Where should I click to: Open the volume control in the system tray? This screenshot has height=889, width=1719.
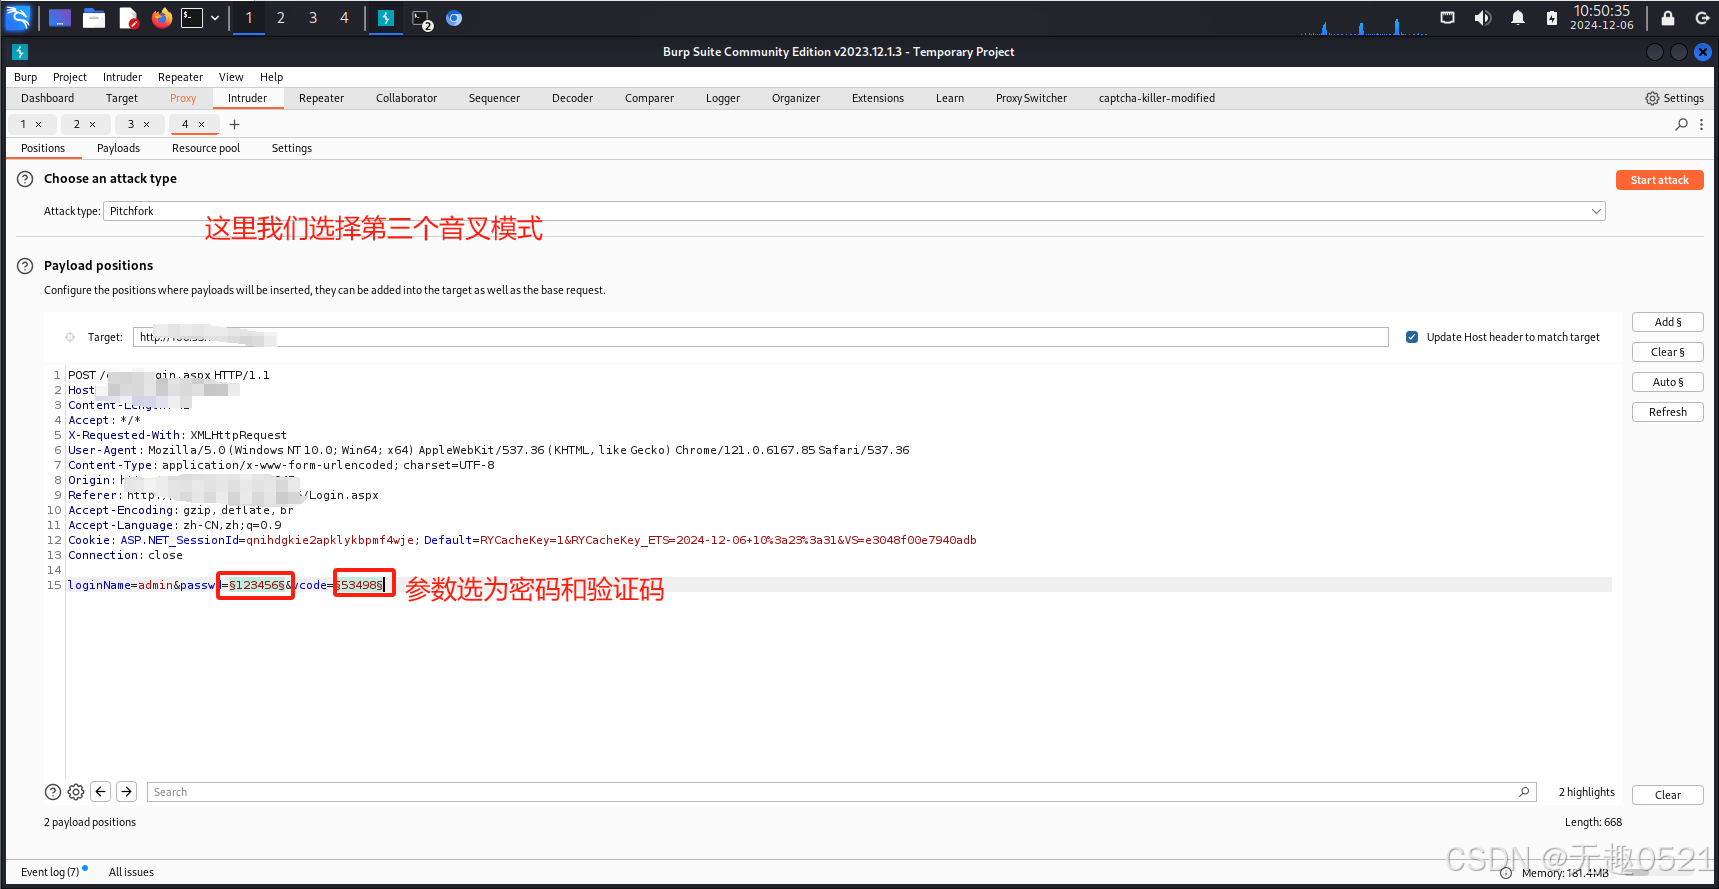click(1483, 18)
